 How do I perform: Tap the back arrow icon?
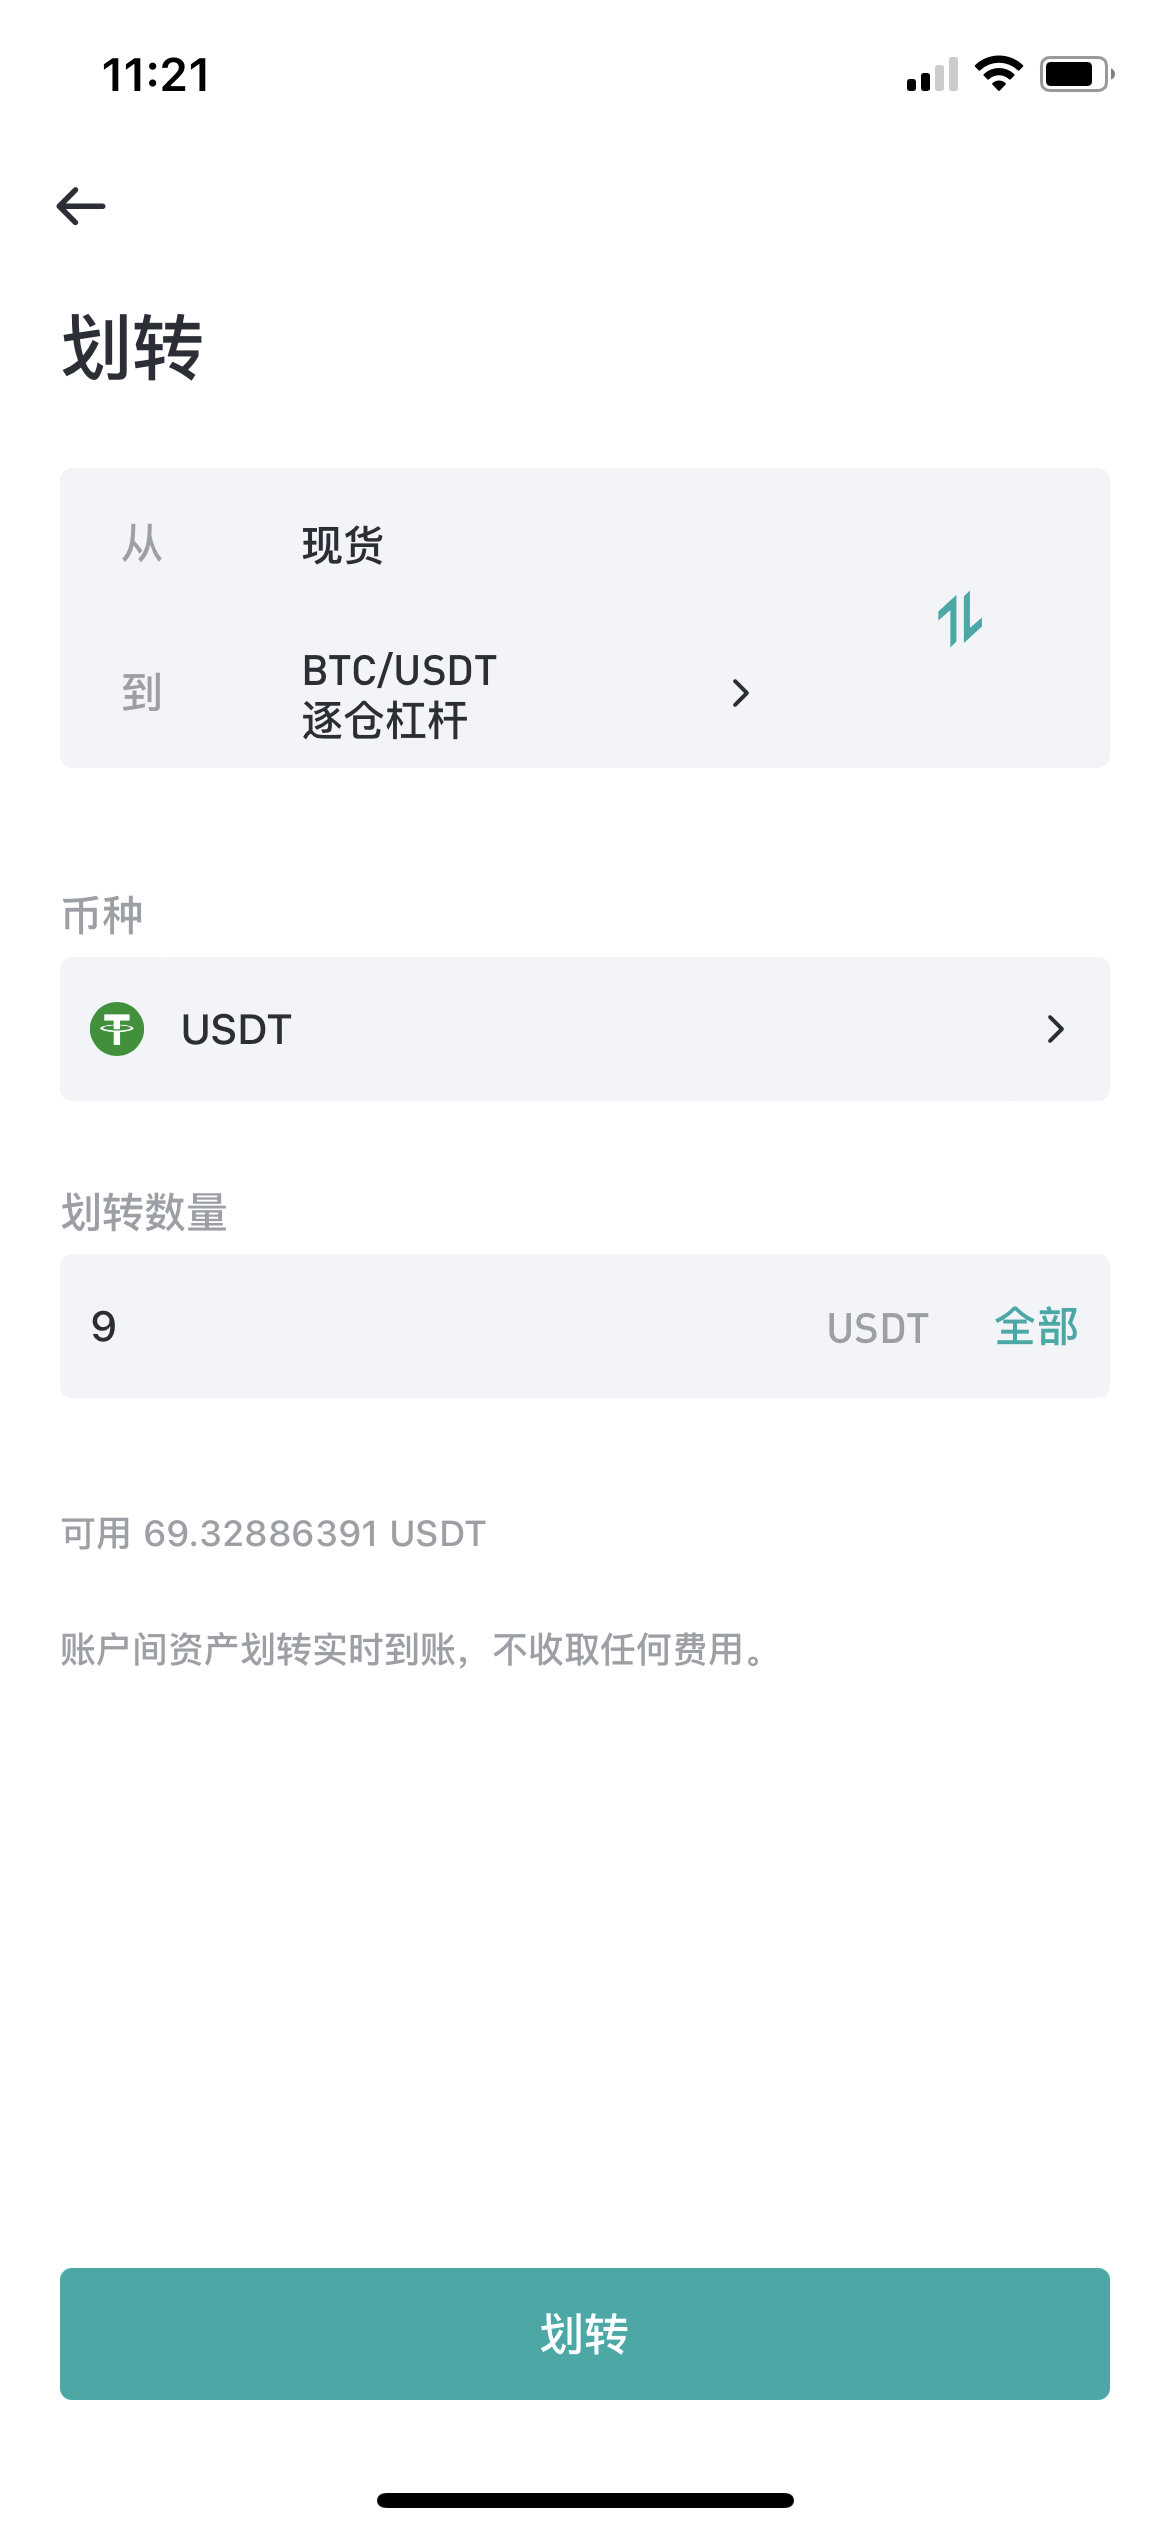81,206
